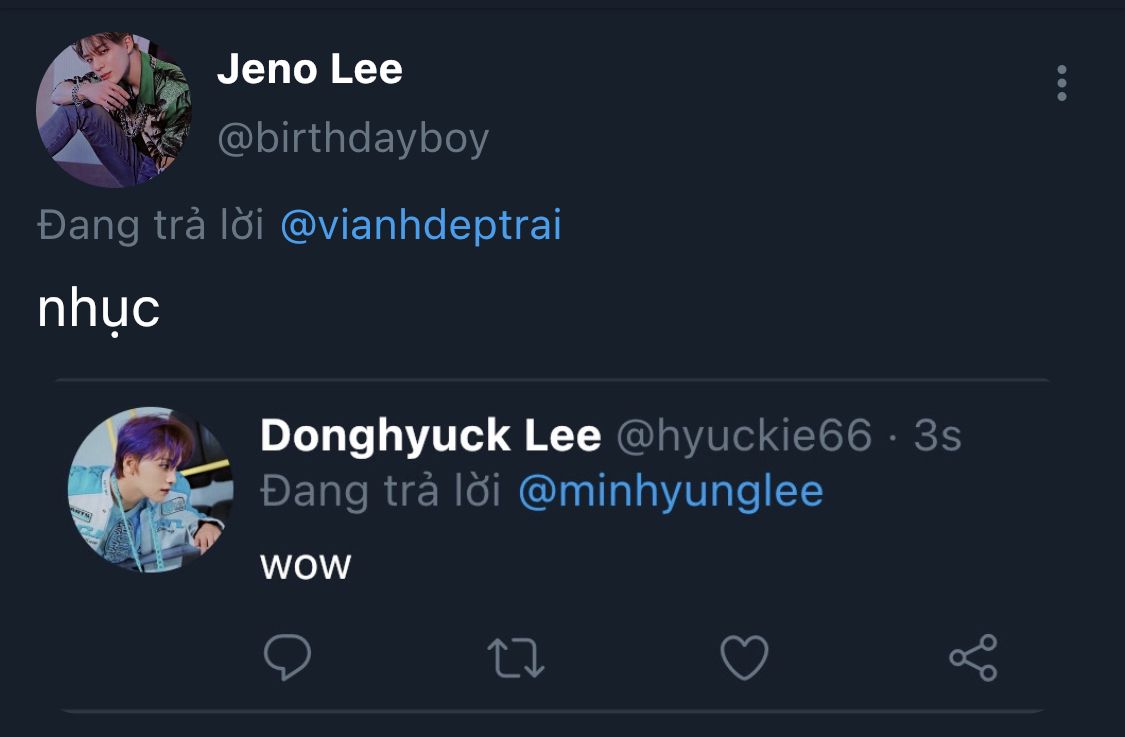
Task: Open the three-dot more options menu
Action: click(1061, 83)
